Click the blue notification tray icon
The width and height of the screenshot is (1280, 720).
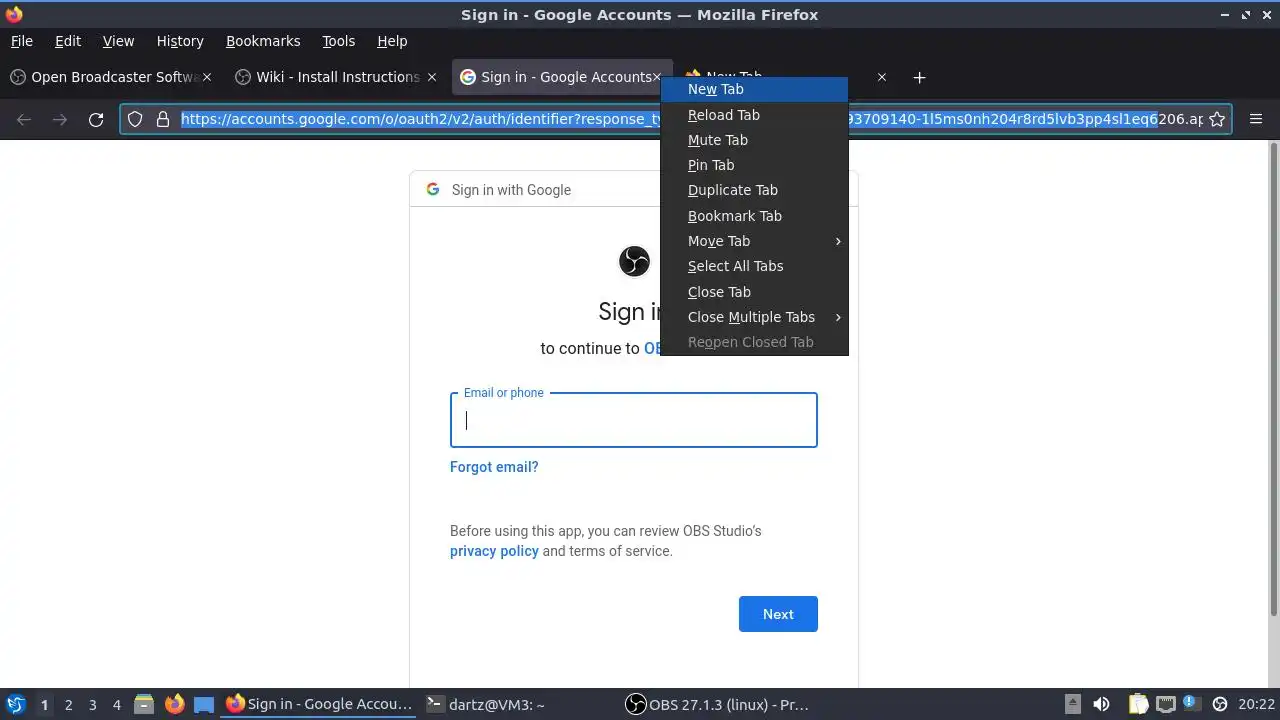point(1191,704)
